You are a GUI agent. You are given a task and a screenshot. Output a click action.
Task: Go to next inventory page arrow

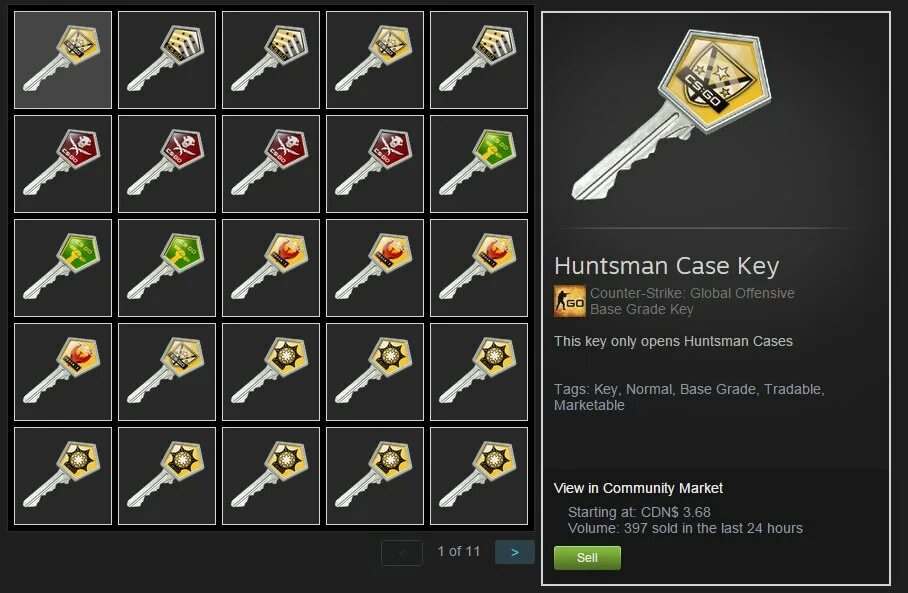pyautogui.click(x=515, y=552)
